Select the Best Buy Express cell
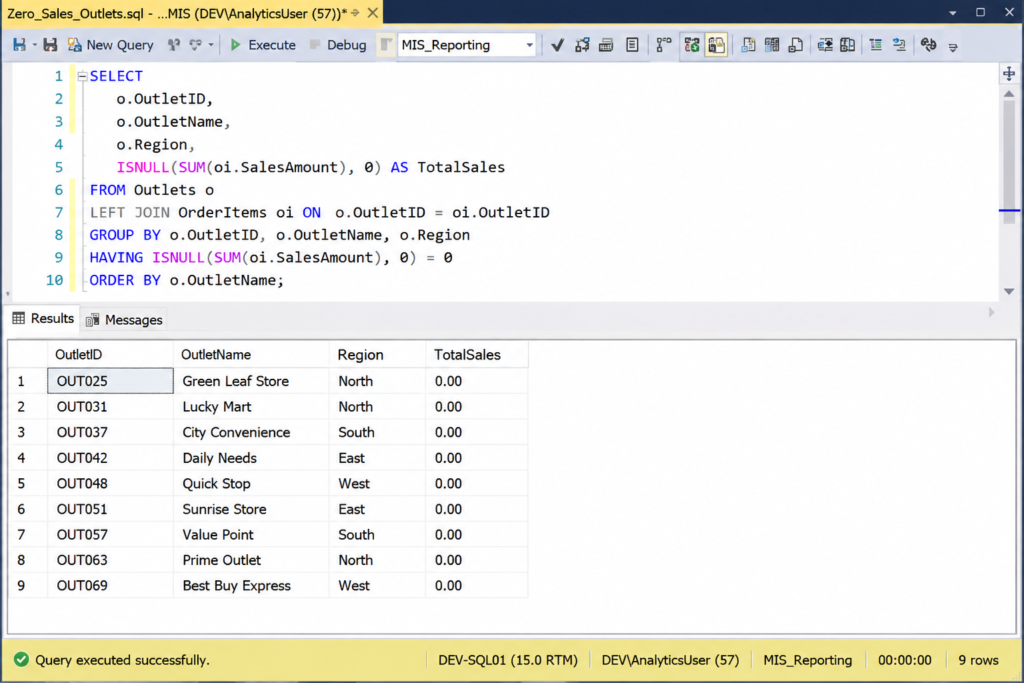The width and height of the screenshot is (1024, 683). [251, 585]
